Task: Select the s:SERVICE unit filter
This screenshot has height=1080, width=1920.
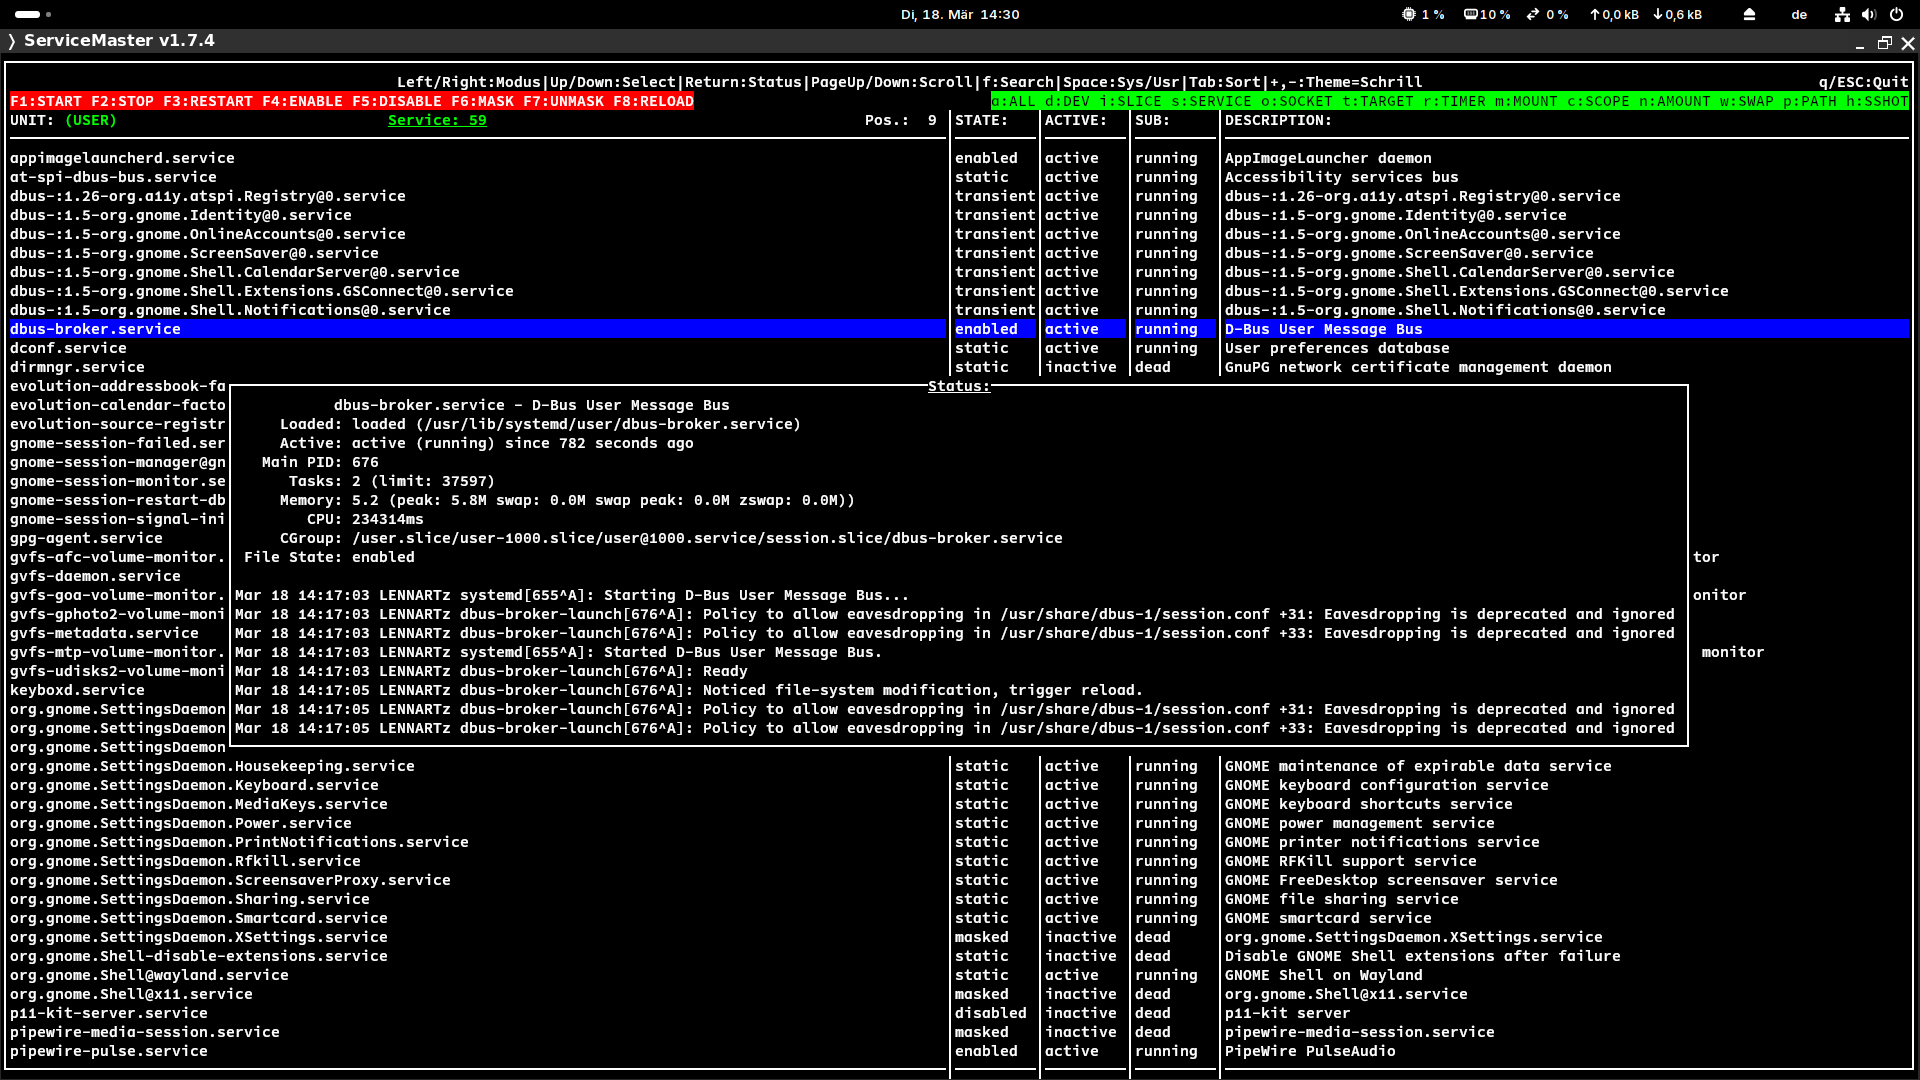Action: 1211,101
